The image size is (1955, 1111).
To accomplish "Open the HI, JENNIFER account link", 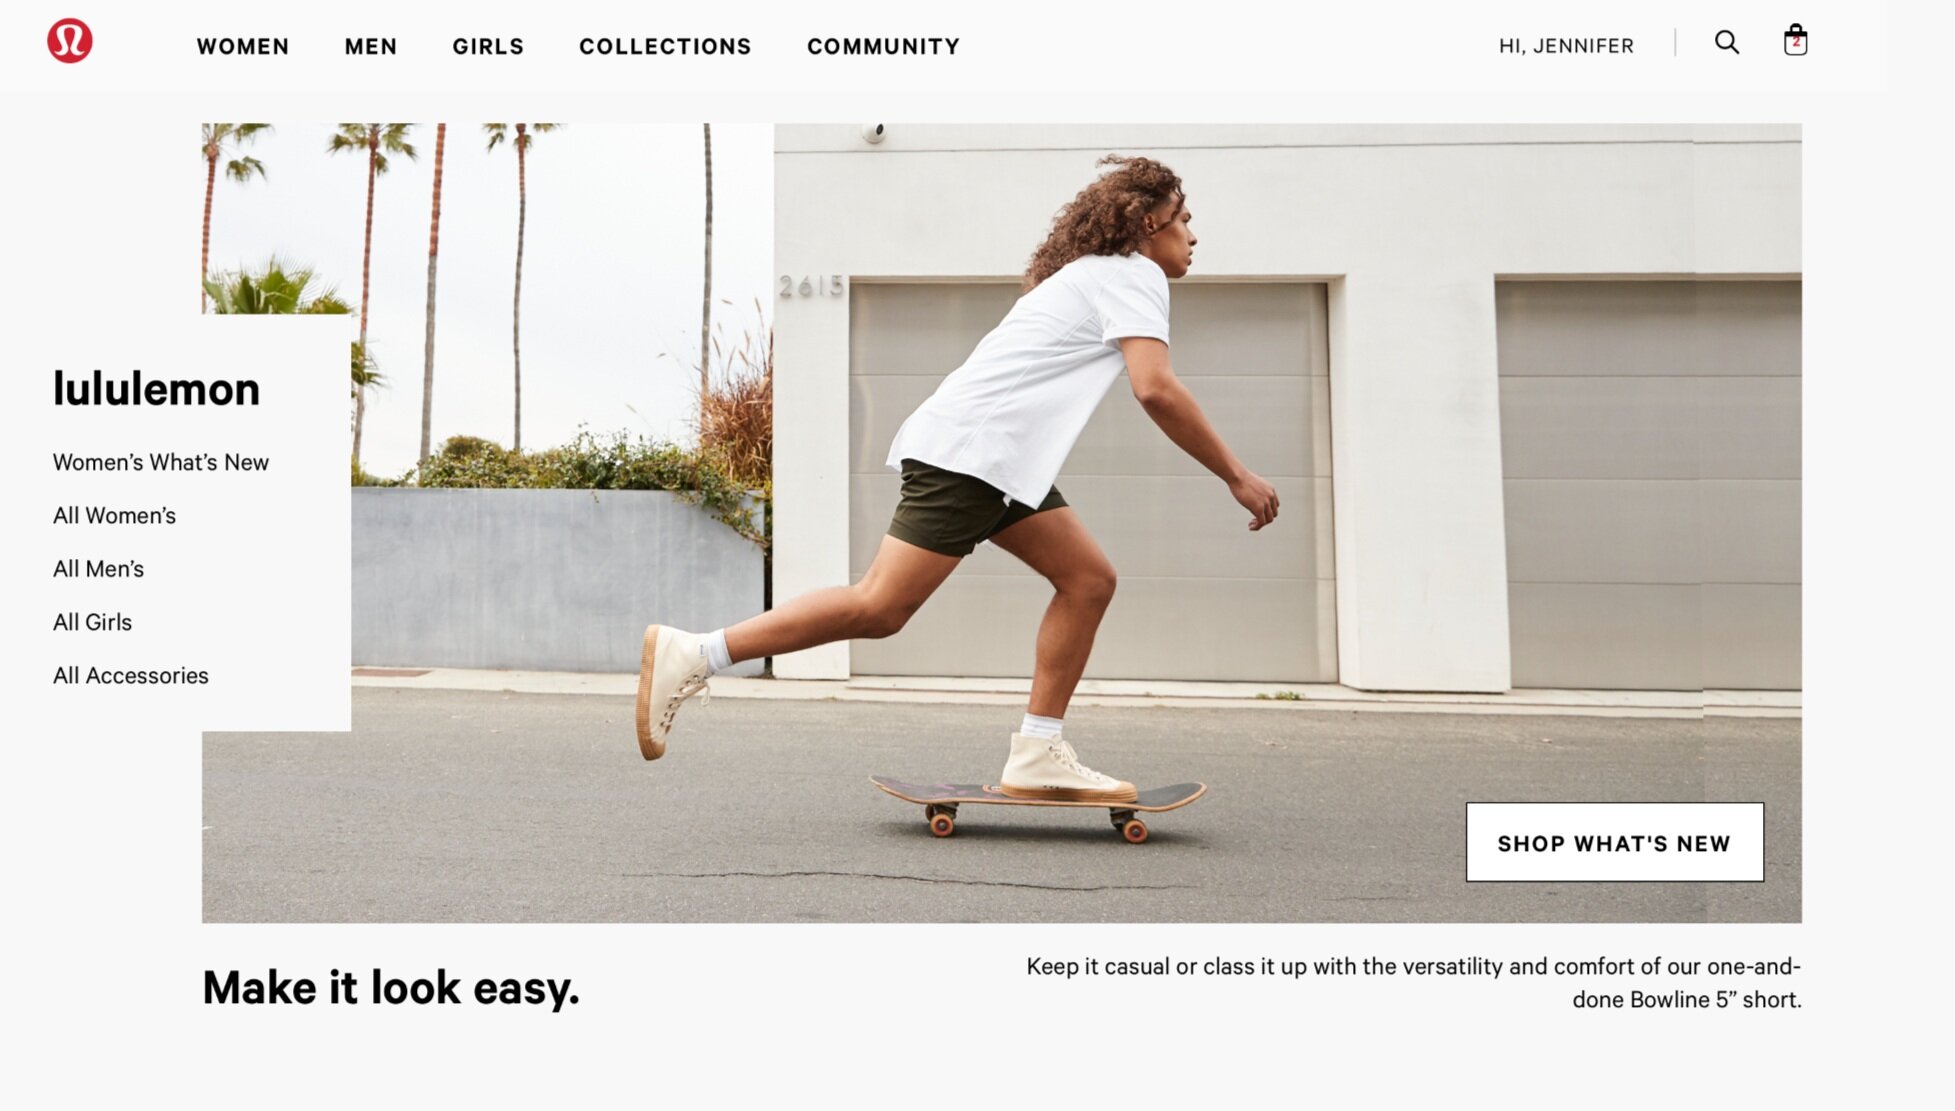I will [x=1566, y=46].
